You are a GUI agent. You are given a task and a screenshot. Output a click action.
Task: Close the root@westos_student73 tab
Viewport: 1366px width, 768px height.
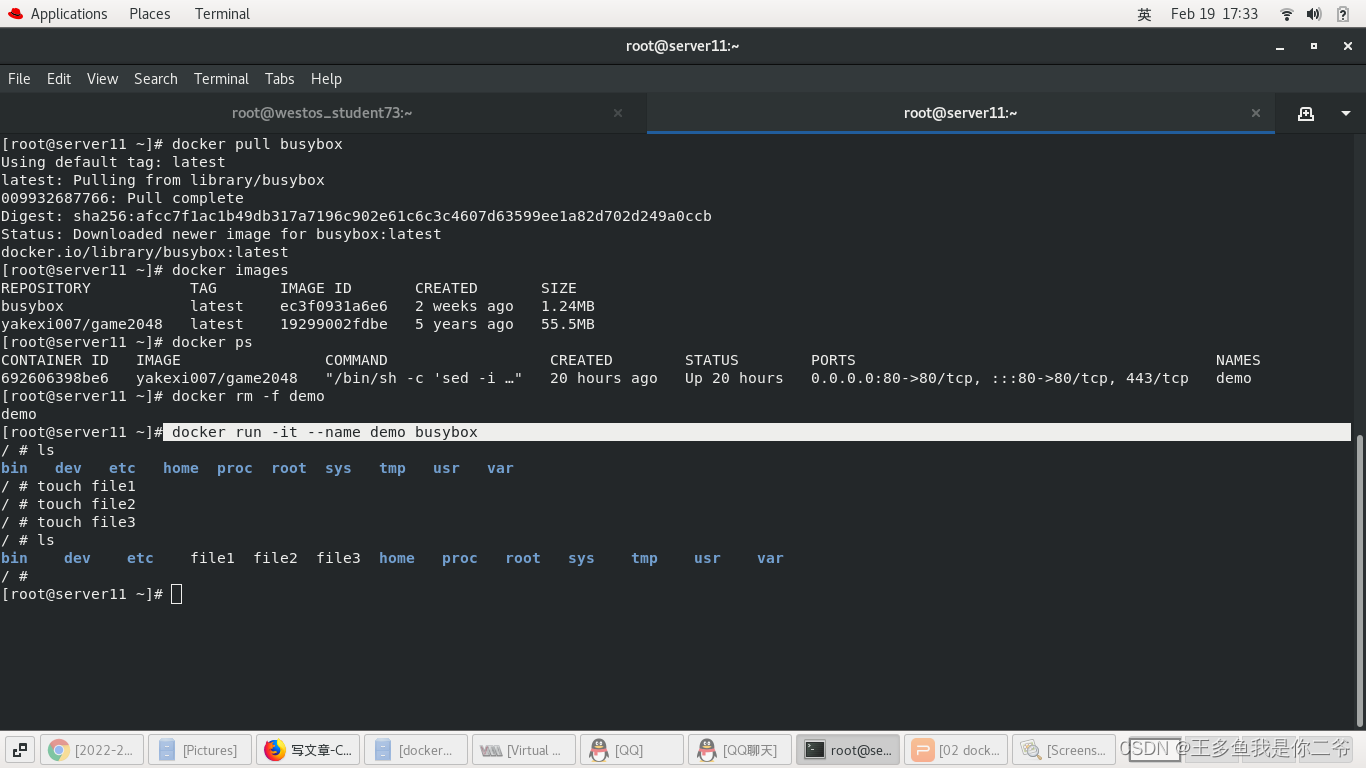coord(618,114)
